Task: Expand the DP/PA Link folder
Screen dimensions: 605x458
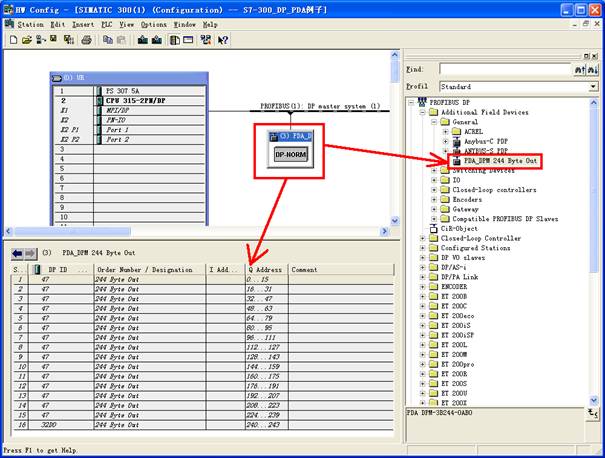Action: click(x=422, y=277)
